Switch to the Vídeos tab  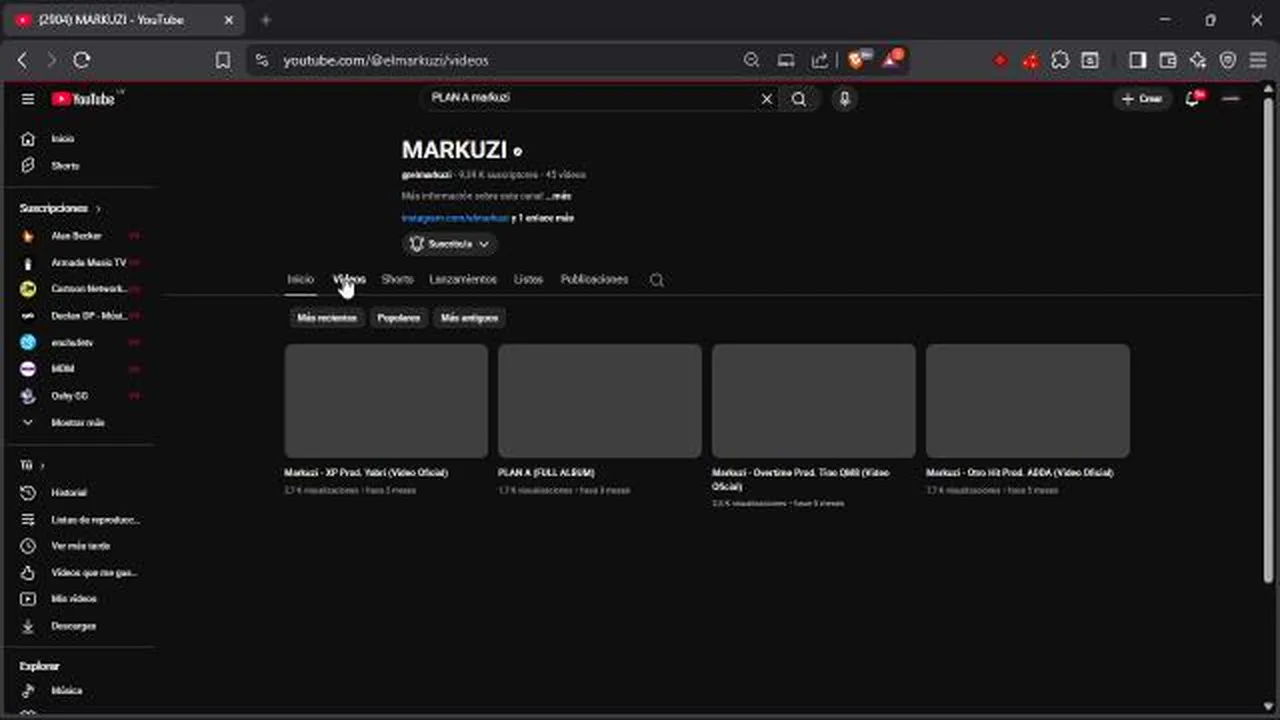click(x=349, y=280)
